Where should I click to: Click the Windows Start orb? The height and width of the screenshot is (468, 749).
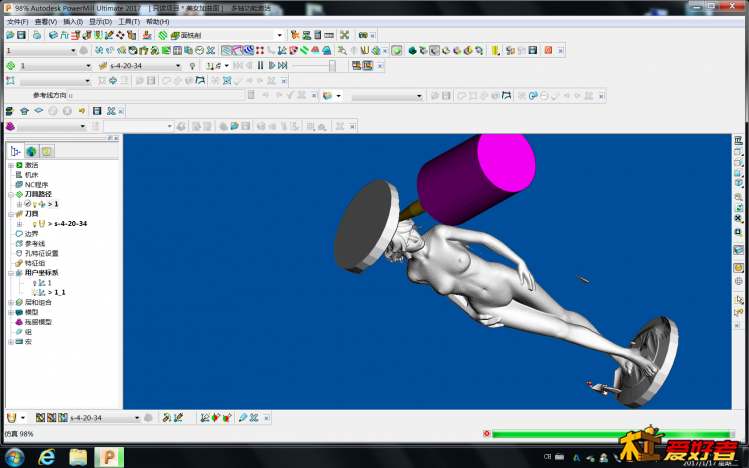click(14, 457)
